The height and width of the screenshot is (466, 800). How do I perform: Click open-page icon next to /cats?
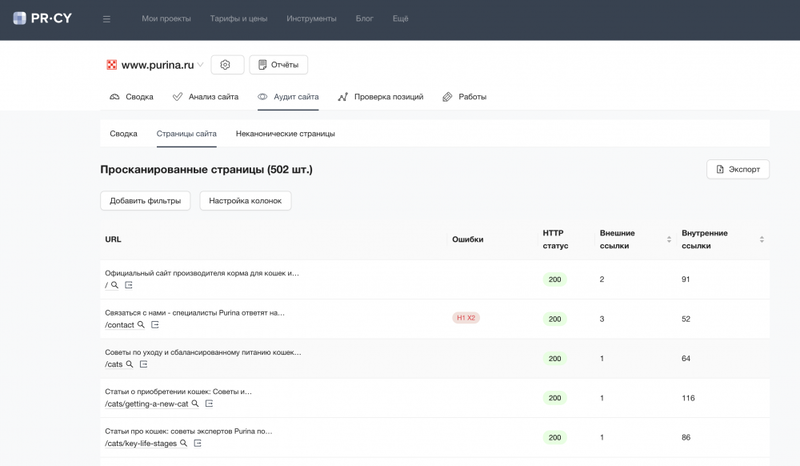click(x=143, y=364)
